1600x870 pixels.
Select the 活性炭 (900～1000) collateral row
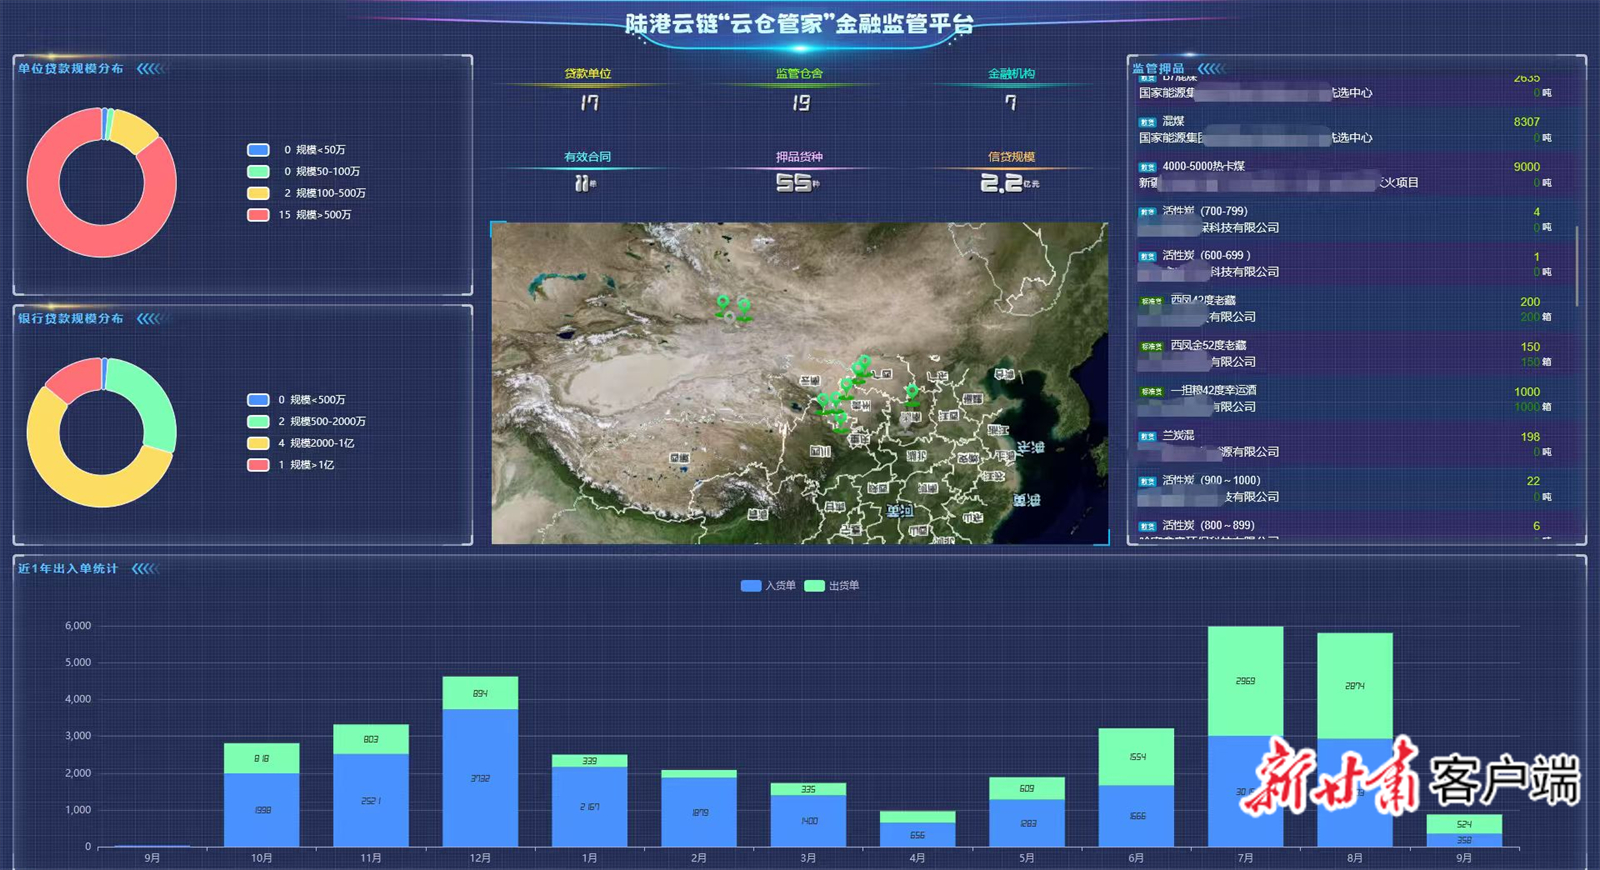(x=1350, y=488)
